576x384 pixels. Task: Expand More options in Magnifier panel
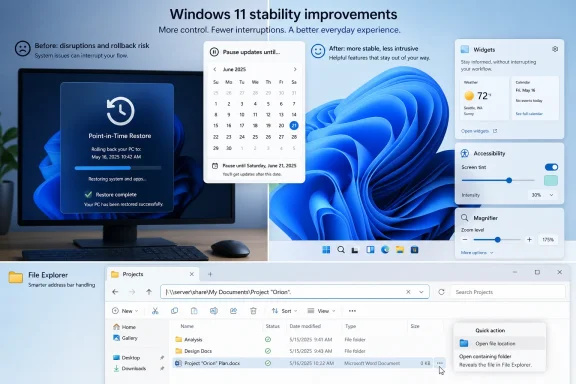(x=476, y=253)
